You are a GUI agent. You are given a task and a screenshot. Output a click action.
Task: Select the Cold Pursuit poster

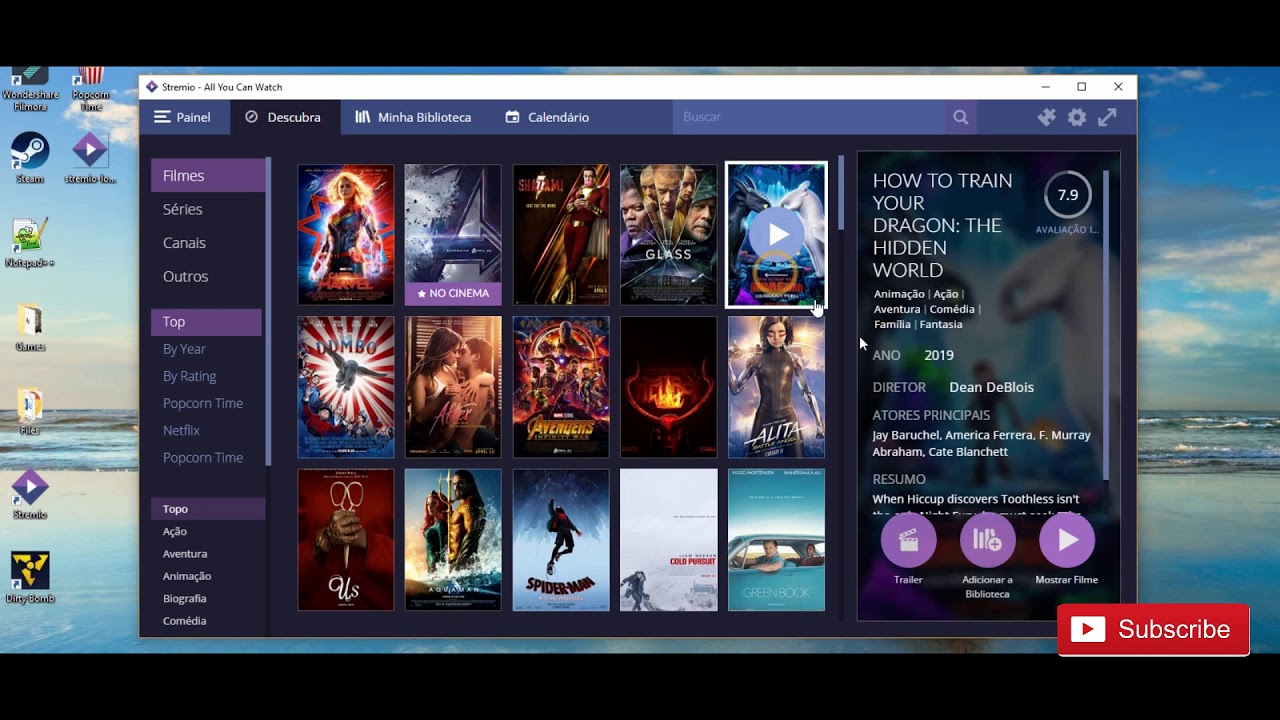point(669,540)
